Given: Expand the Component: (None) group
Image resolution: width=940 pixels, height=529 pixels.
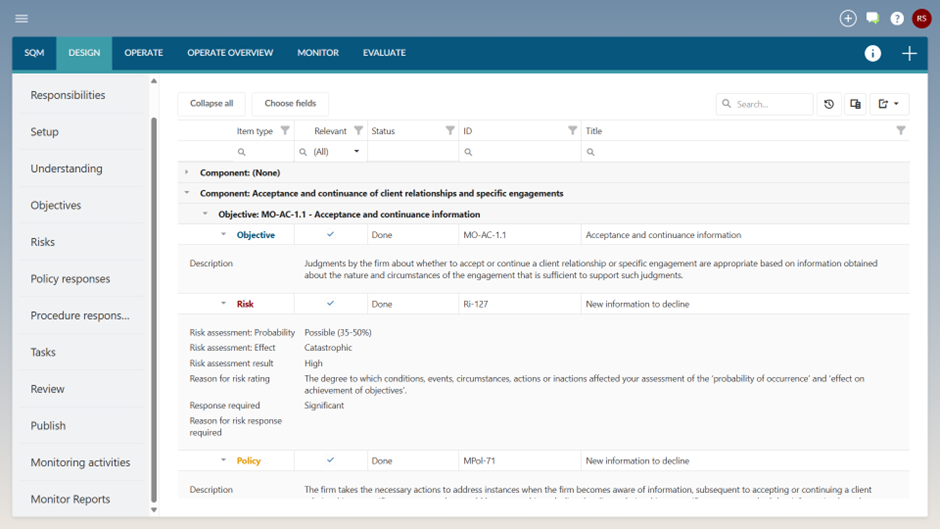Looking at the screenshot, I should (187, 173).
